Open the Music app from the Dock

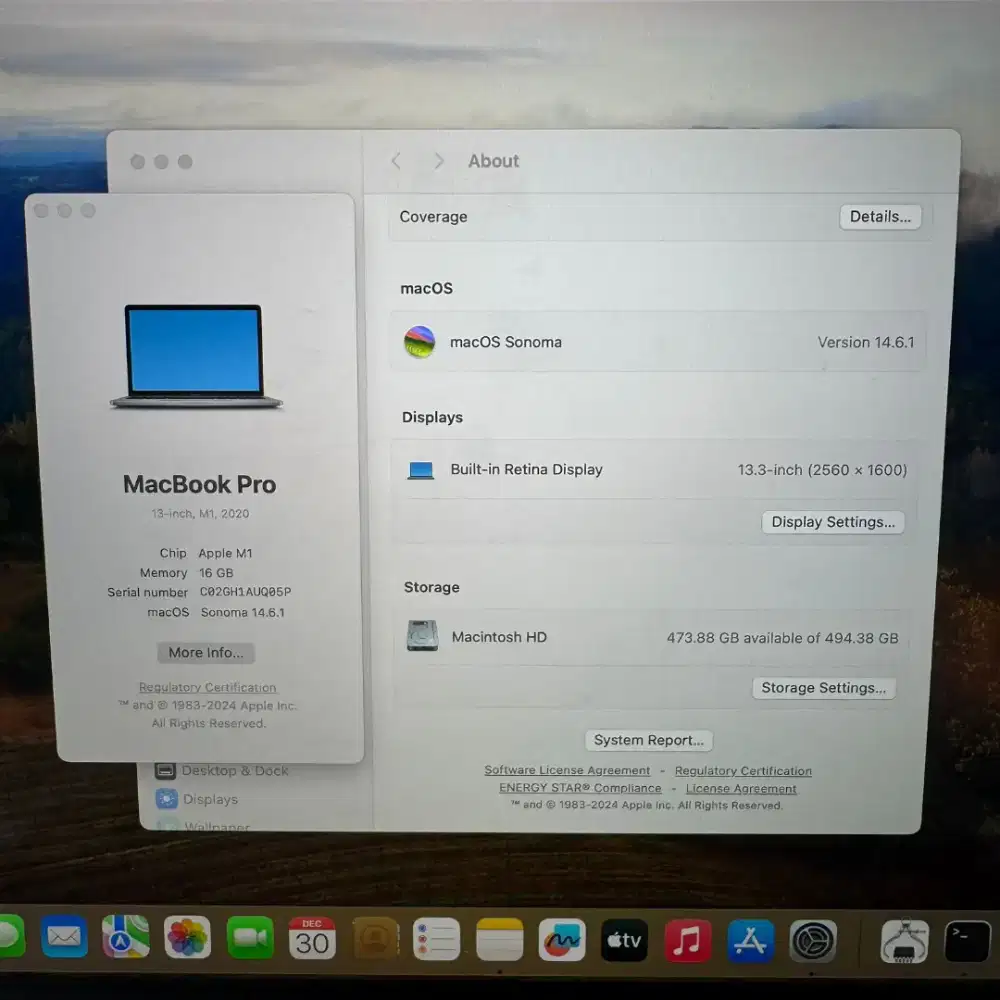(x=686, y=938)
